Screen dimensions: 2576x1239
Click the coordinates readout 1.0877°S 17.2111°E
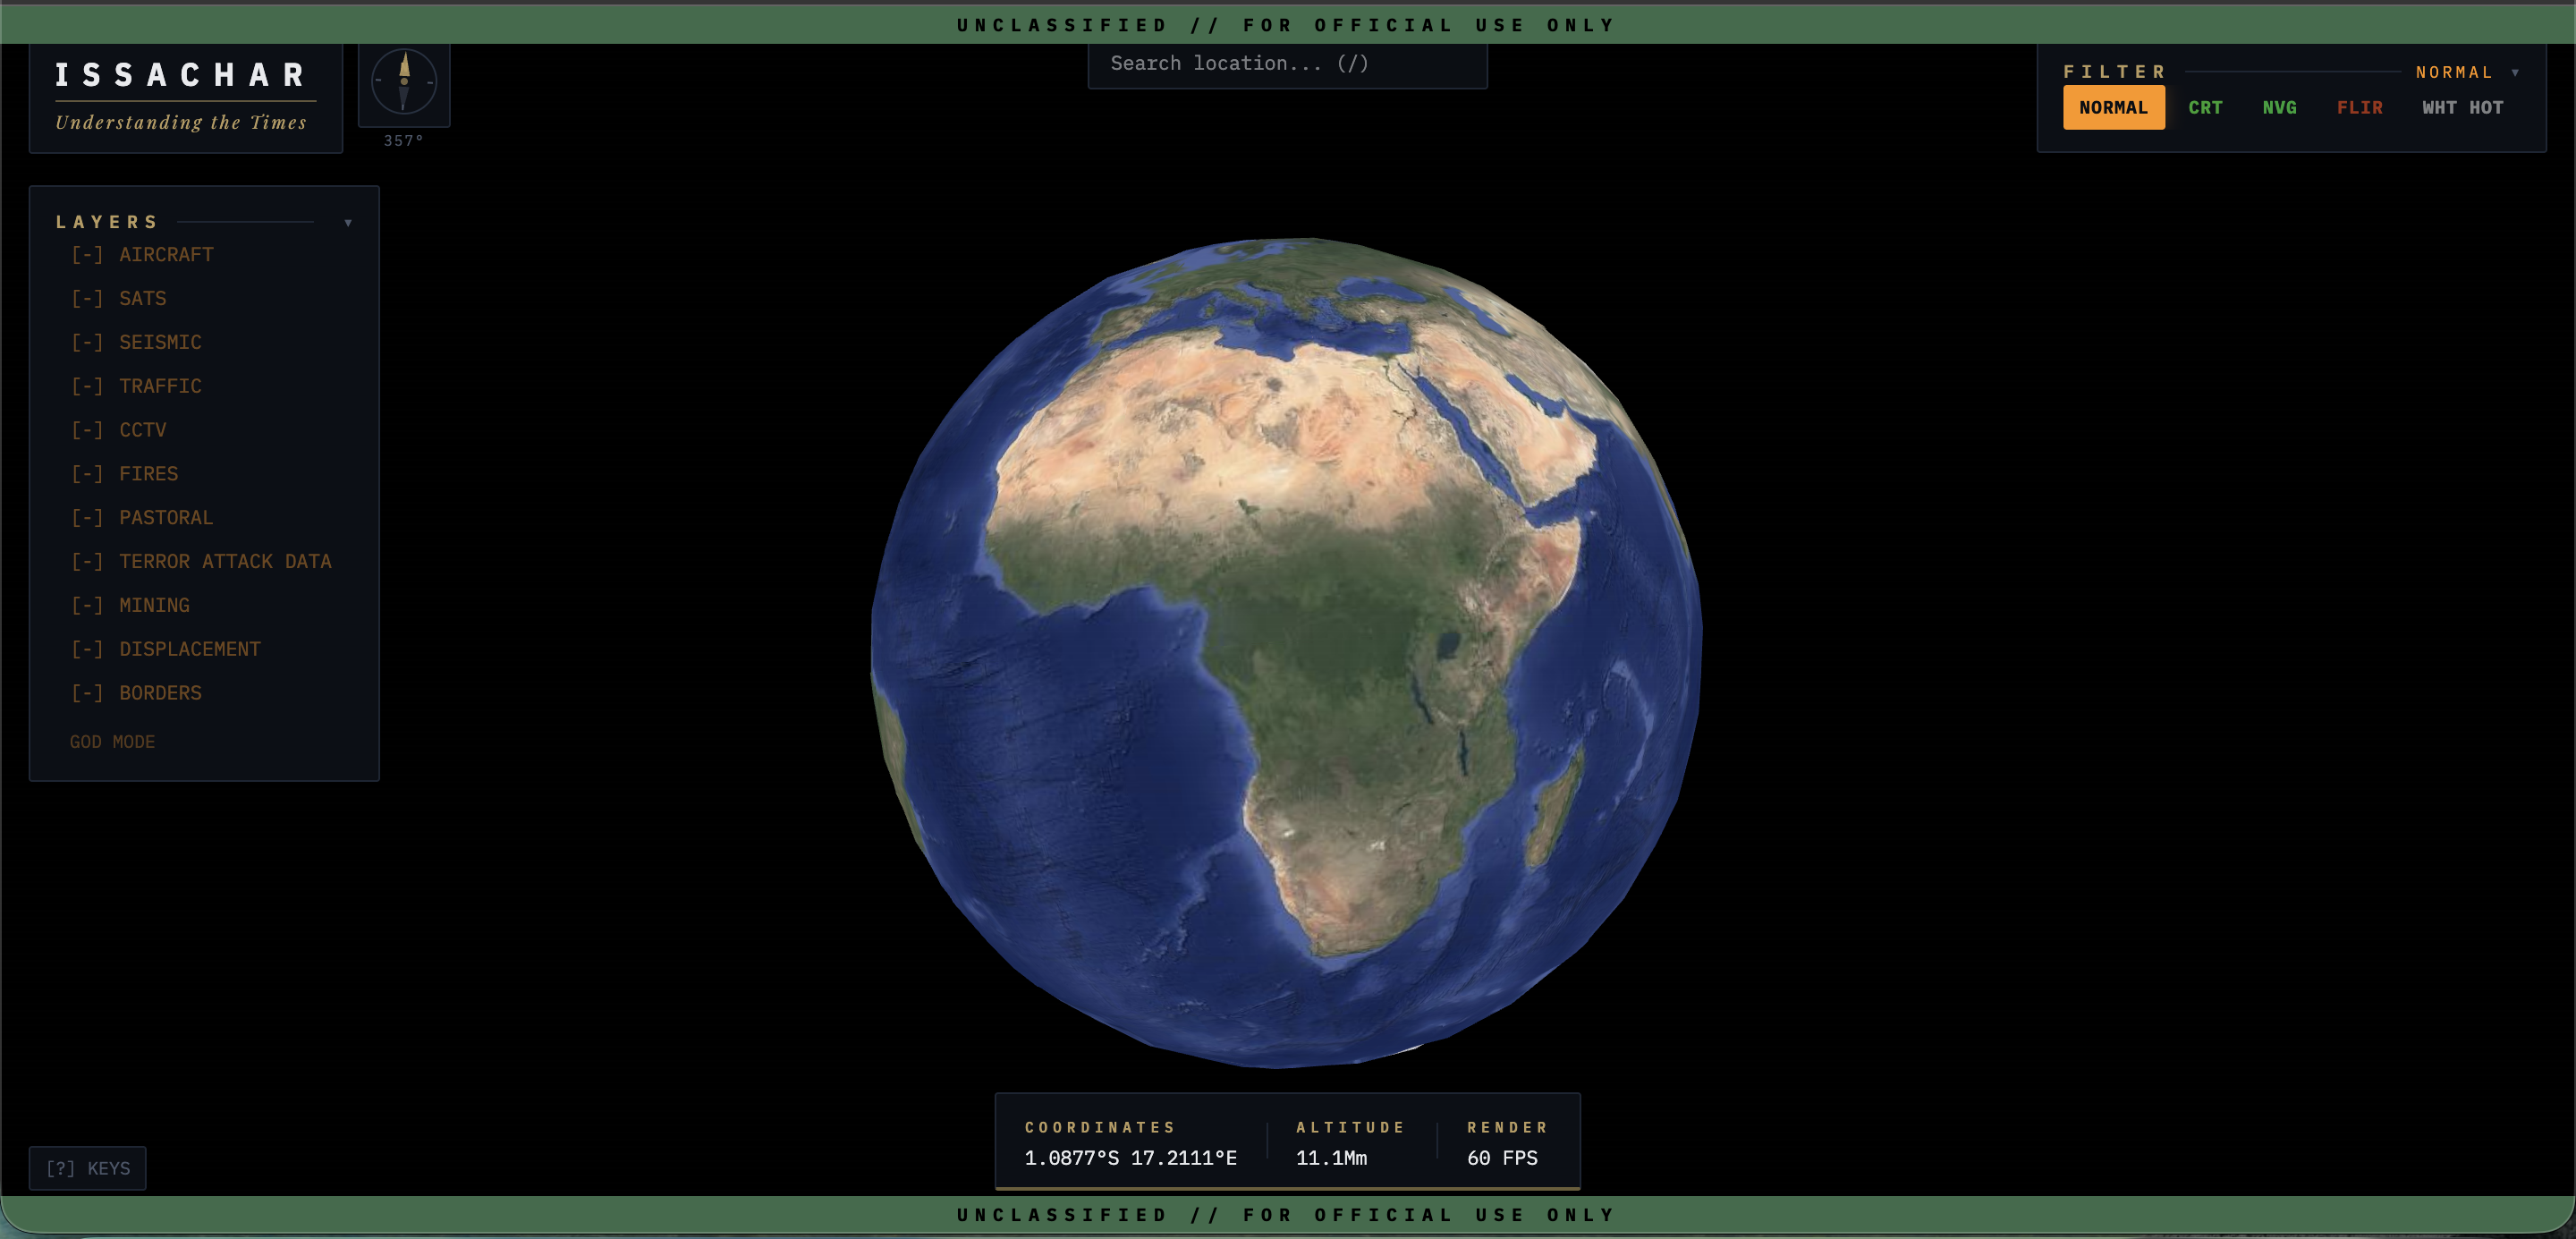(1130, 1159)
